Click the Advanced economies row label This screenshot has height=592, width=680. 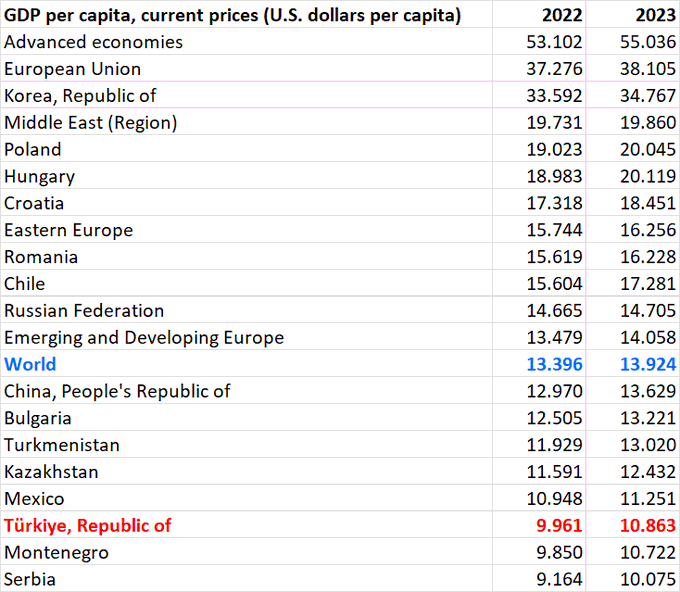(x=93, y=42)
